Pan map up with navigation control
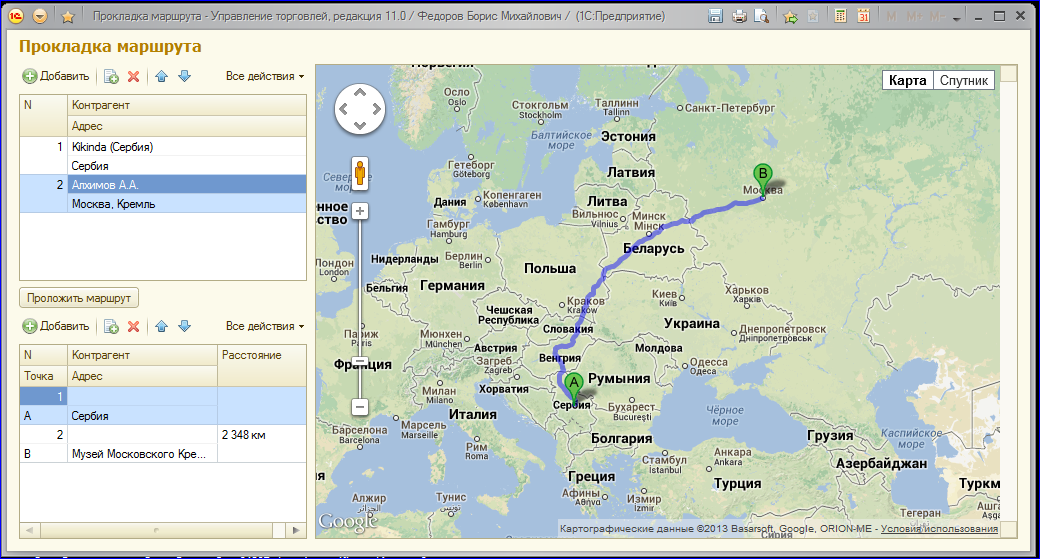 359,92
